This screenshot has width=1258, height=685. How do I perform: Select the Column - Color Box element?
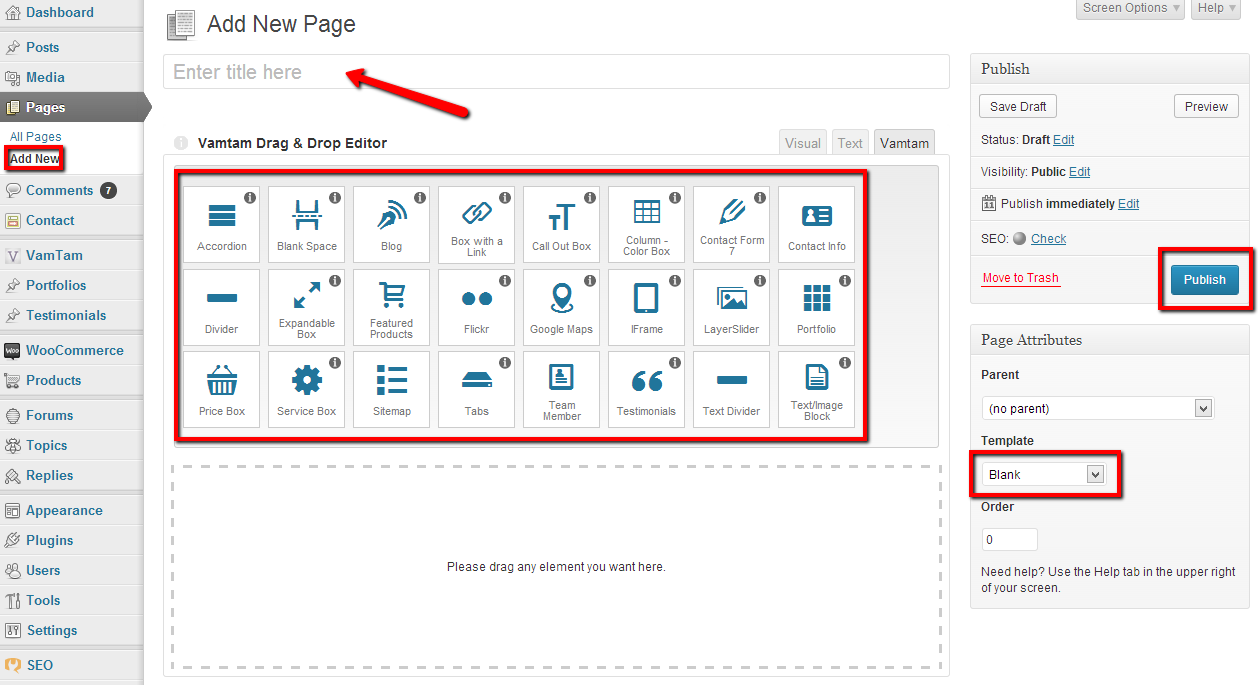[647, 225]
